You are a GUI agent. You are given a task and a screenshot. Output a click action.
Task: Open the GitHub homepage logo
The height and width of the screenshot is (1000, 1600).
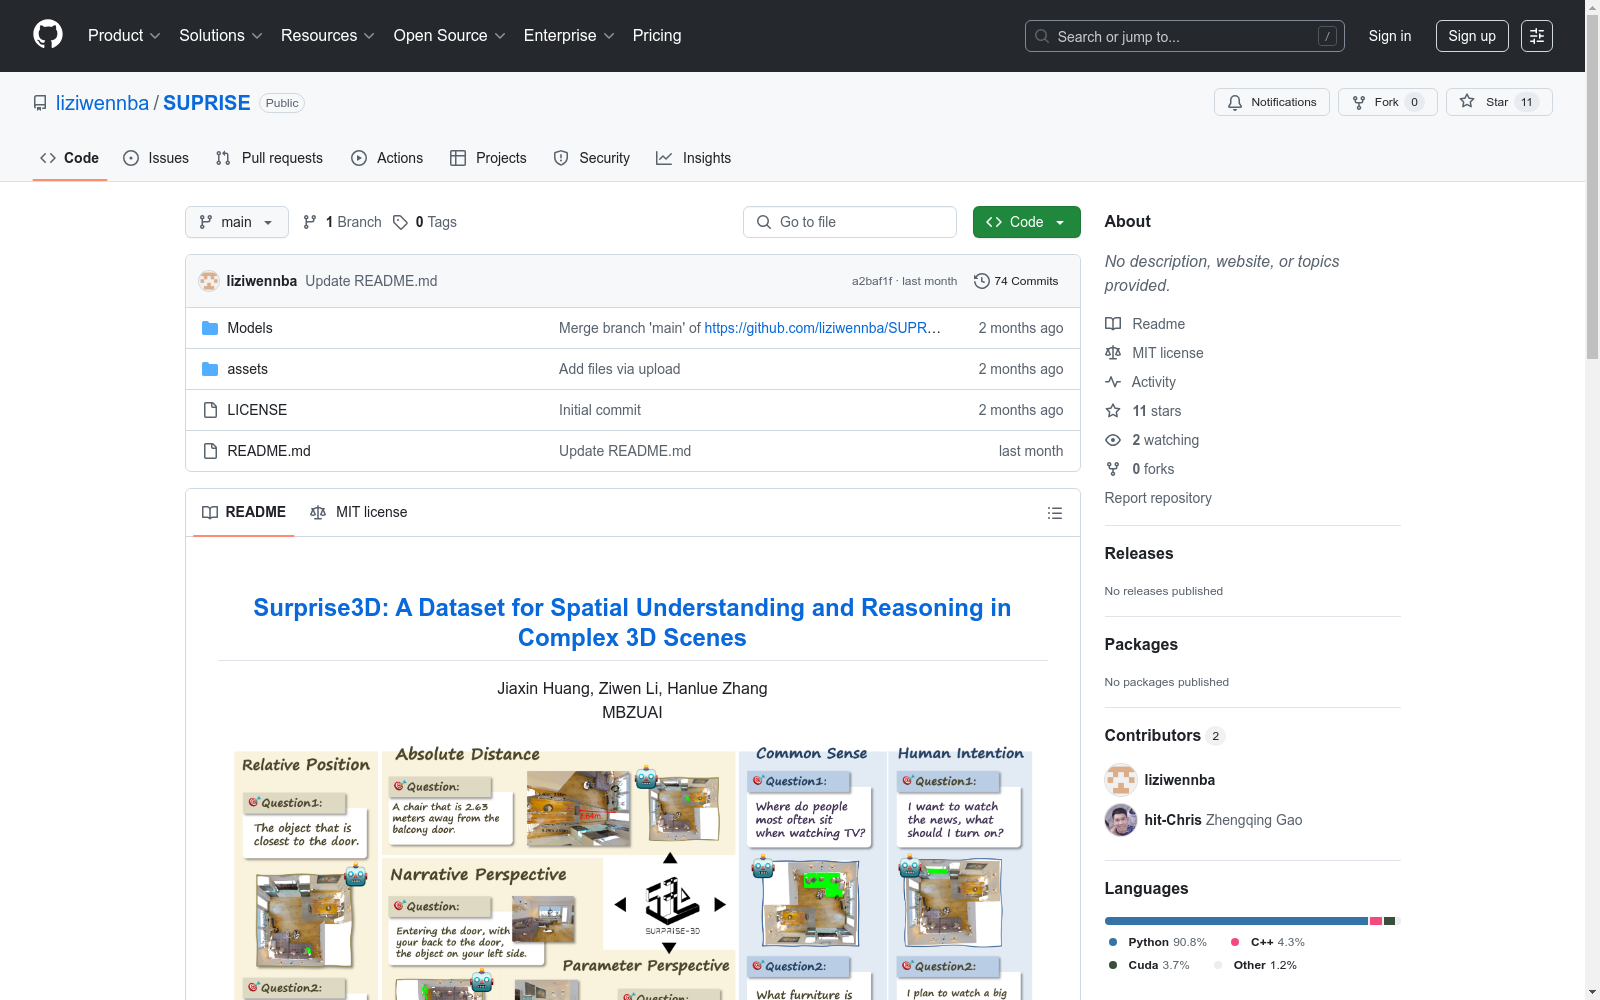point(48,35)
